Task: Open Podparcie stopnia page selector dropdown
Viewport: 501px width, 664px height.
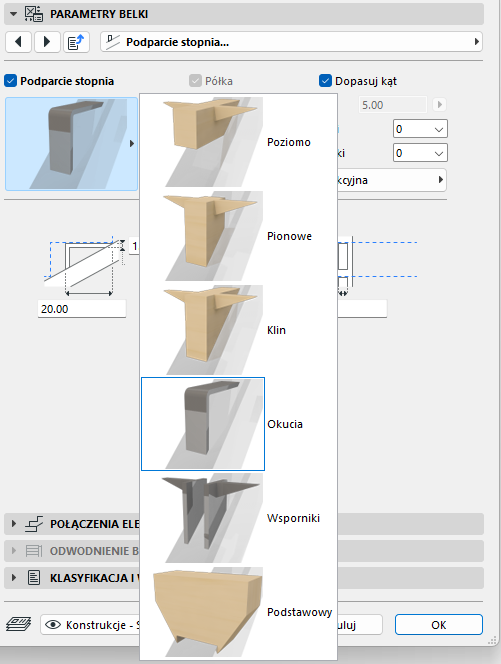Action: [291, 42]
